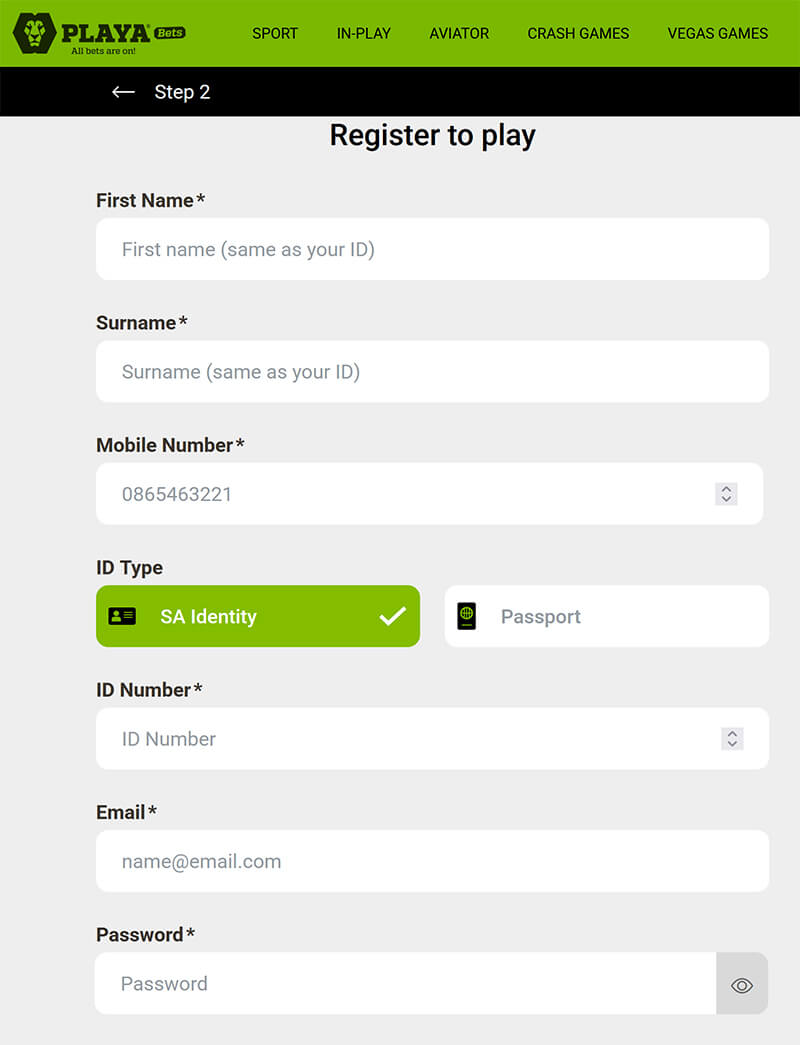Click the password visibility eye icon
The image size is (800, 1045).
tap(742, 984)
